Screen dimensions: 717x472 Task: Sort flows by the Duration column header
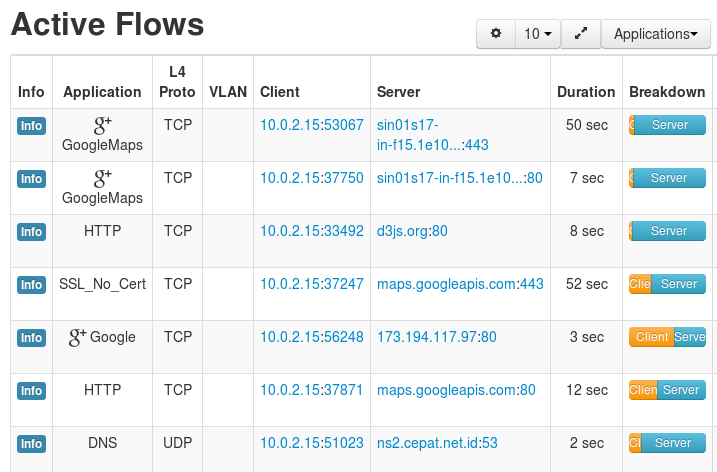click(586, 92)
